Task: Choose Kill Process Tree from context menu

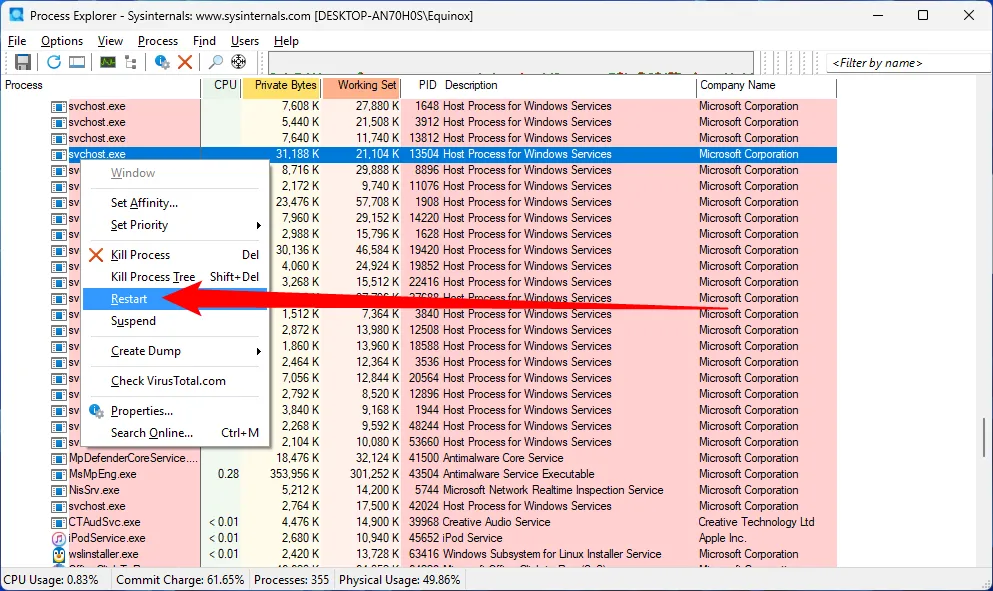Action: click(x=153, y=277)
